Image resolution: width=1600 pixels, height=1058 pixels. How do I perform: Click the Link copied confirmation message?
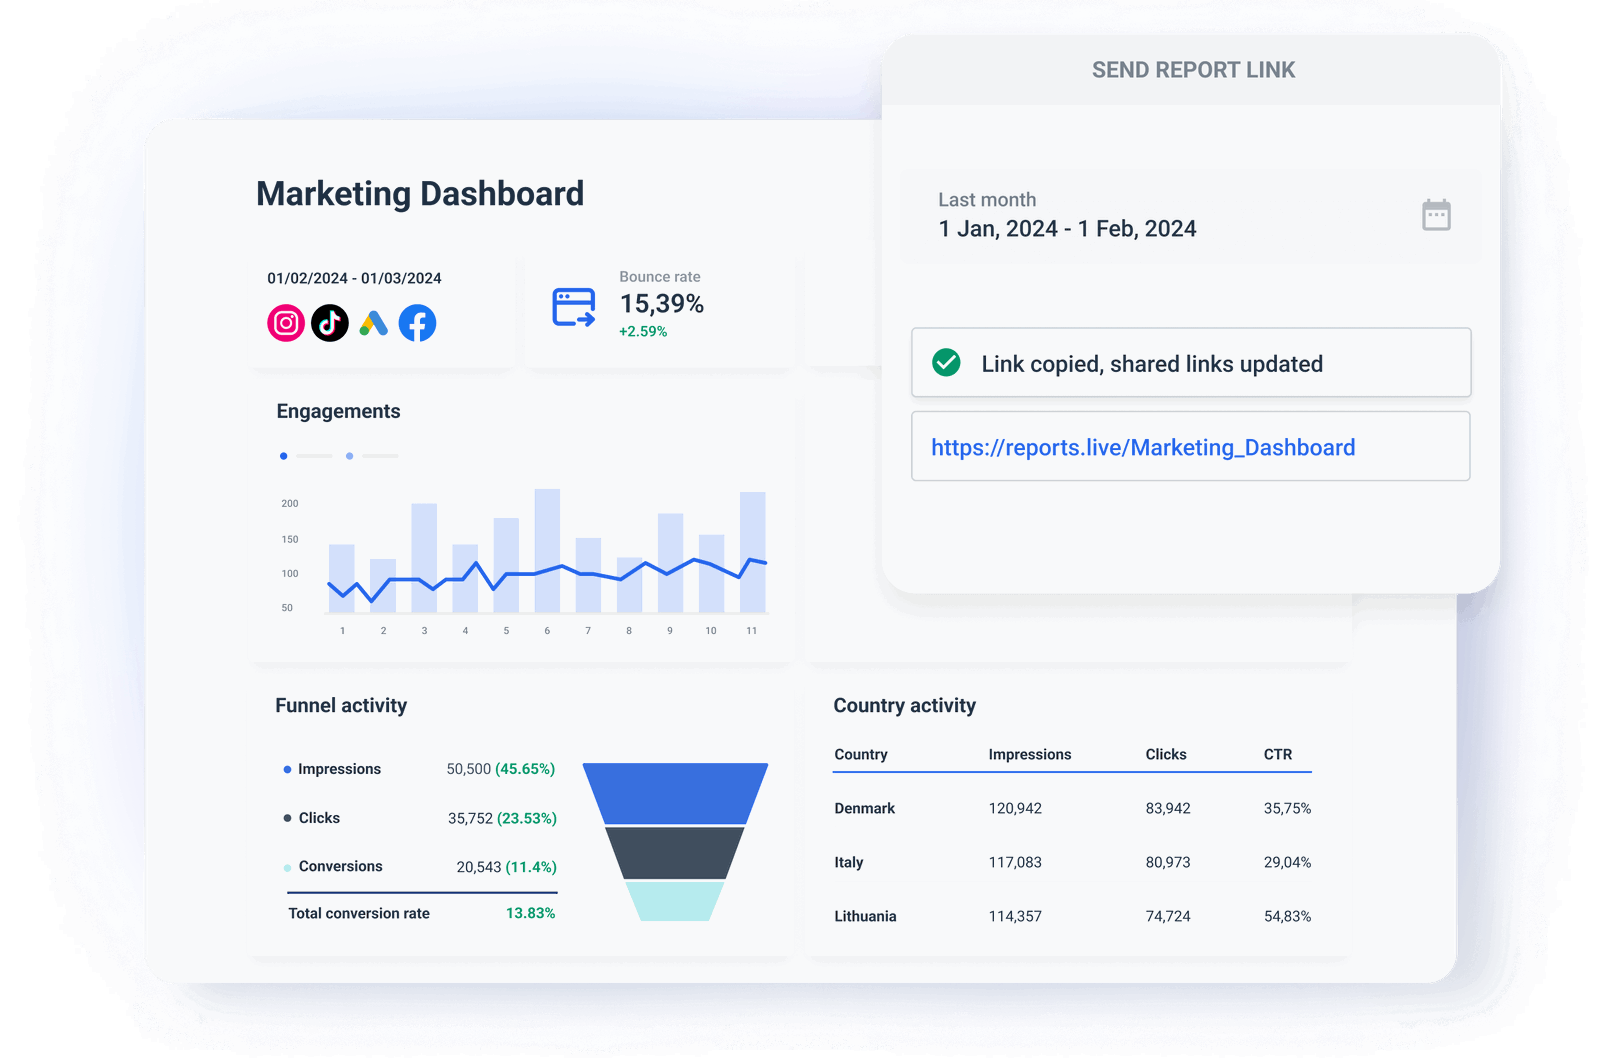pyautogui.click(x=1152, y=364)
